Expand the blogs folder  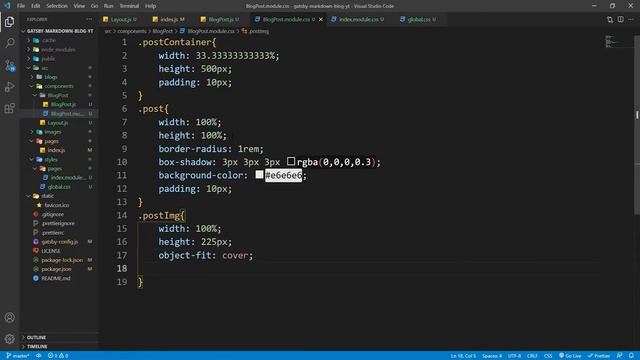click(51, 77)
